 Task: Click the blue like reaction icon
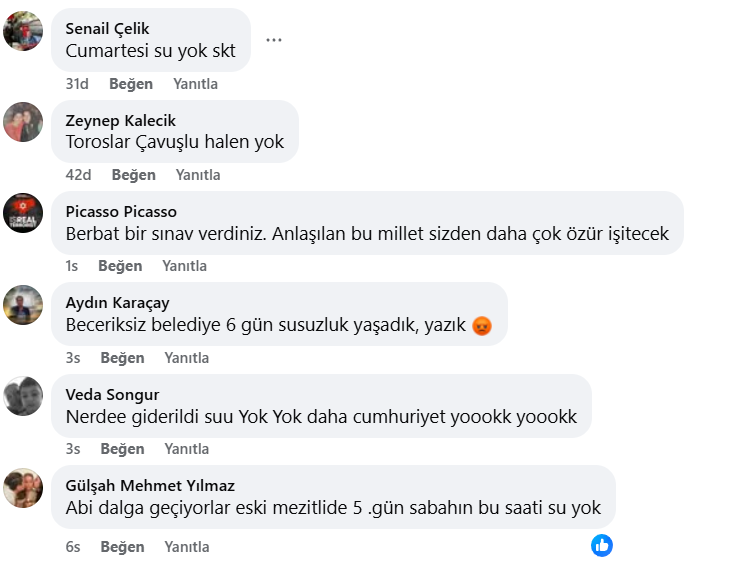click(x=601, y=545)
